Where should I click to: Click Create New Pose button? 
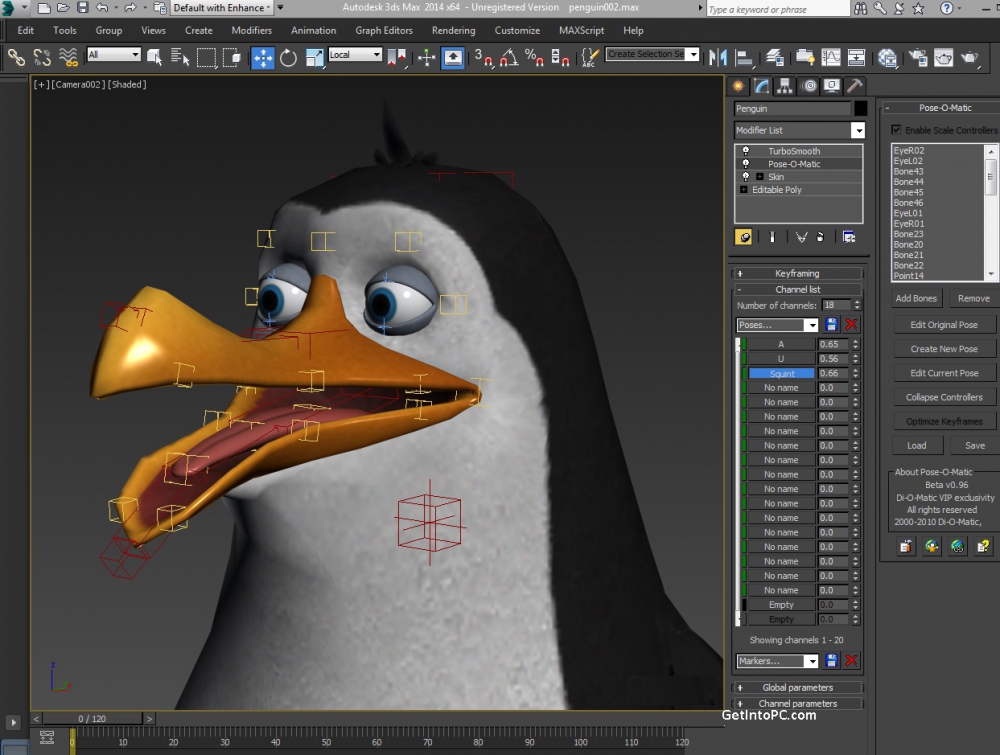pyautogui.click(x=944, y=349)
